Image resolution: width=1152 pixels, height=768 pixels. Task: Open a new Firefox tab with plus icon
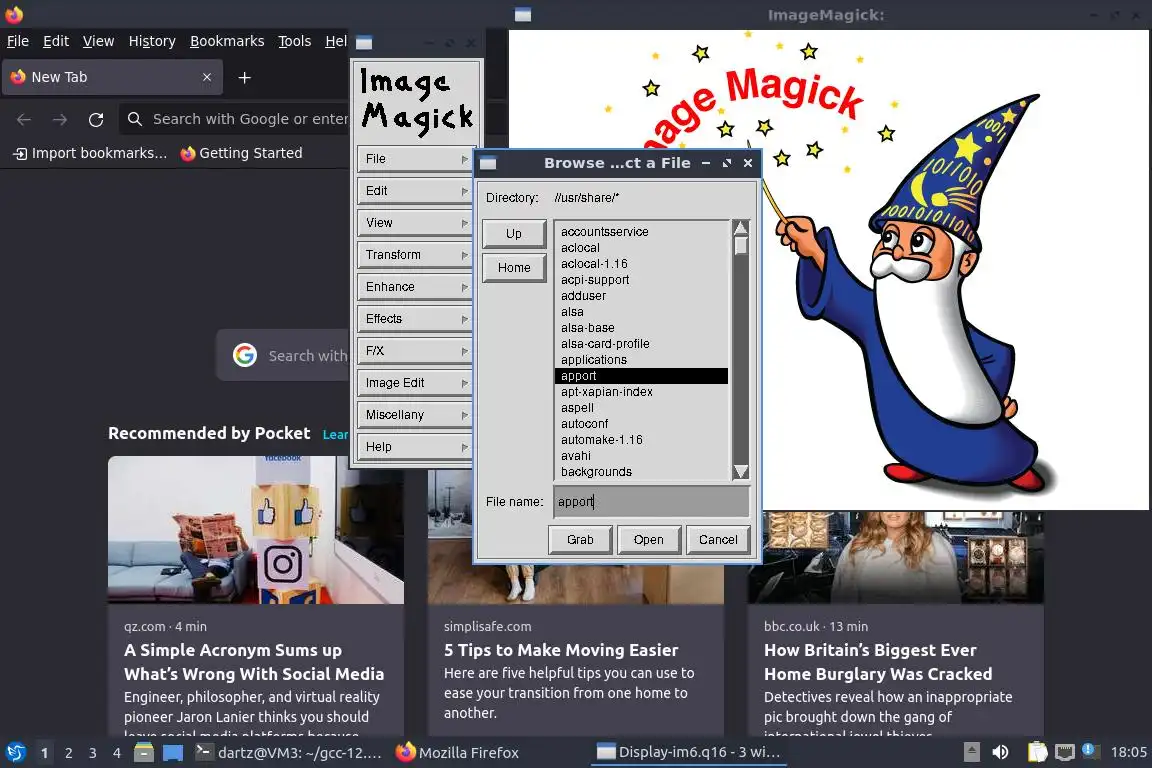tap(245, 77)
